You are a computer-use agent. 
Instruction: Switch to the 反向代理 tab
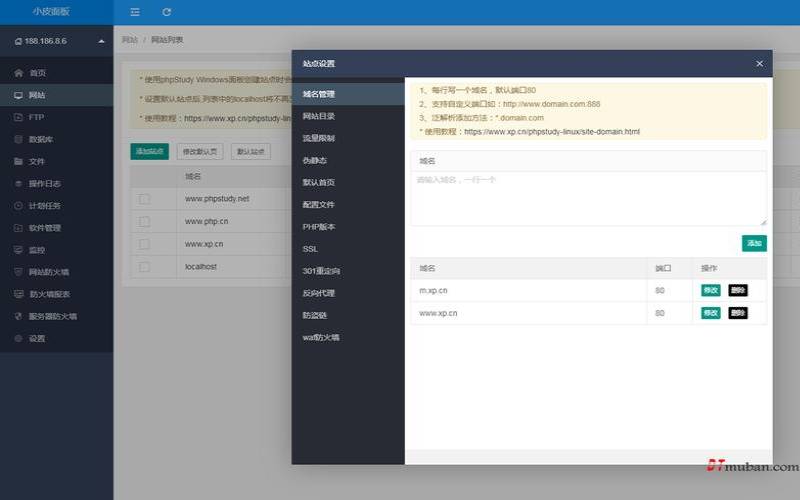click(x=348, y=293)
